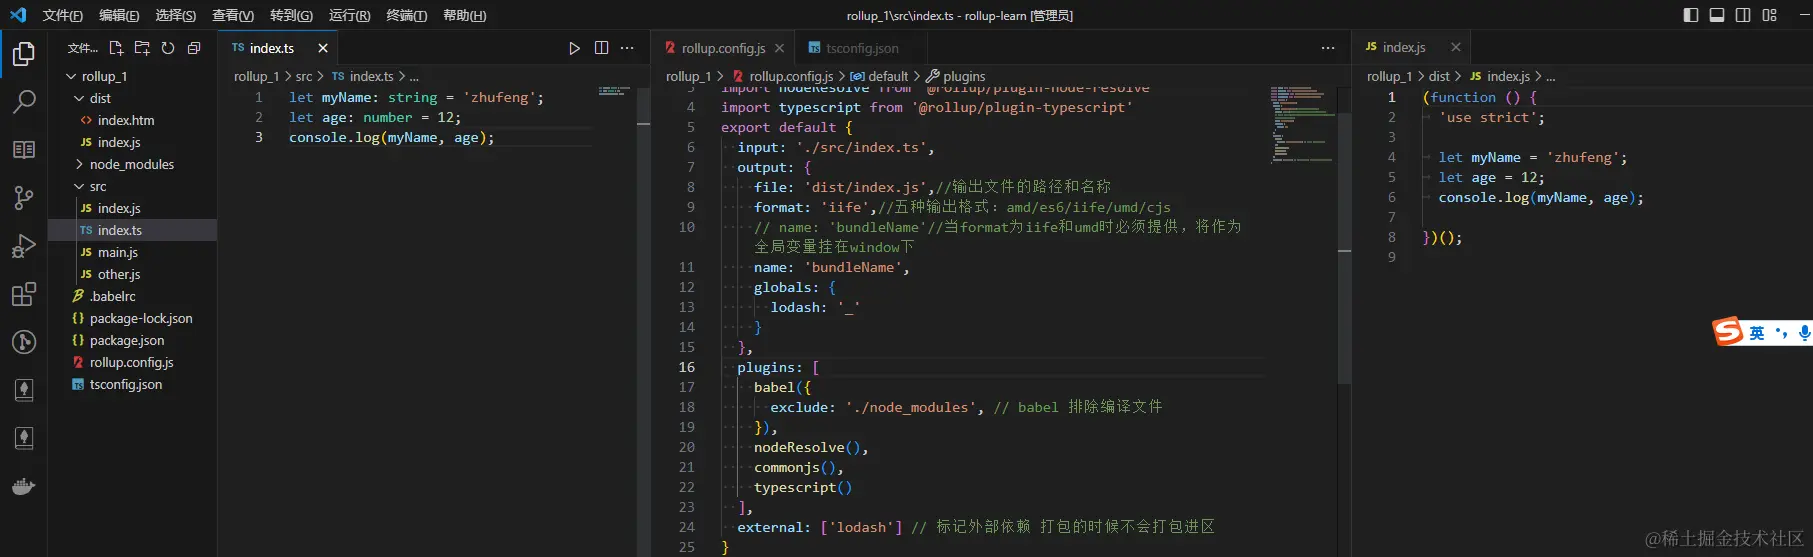The image size is (1813, 557).
Task: Close the rollup.config.js tab
Action: (779, 48)
